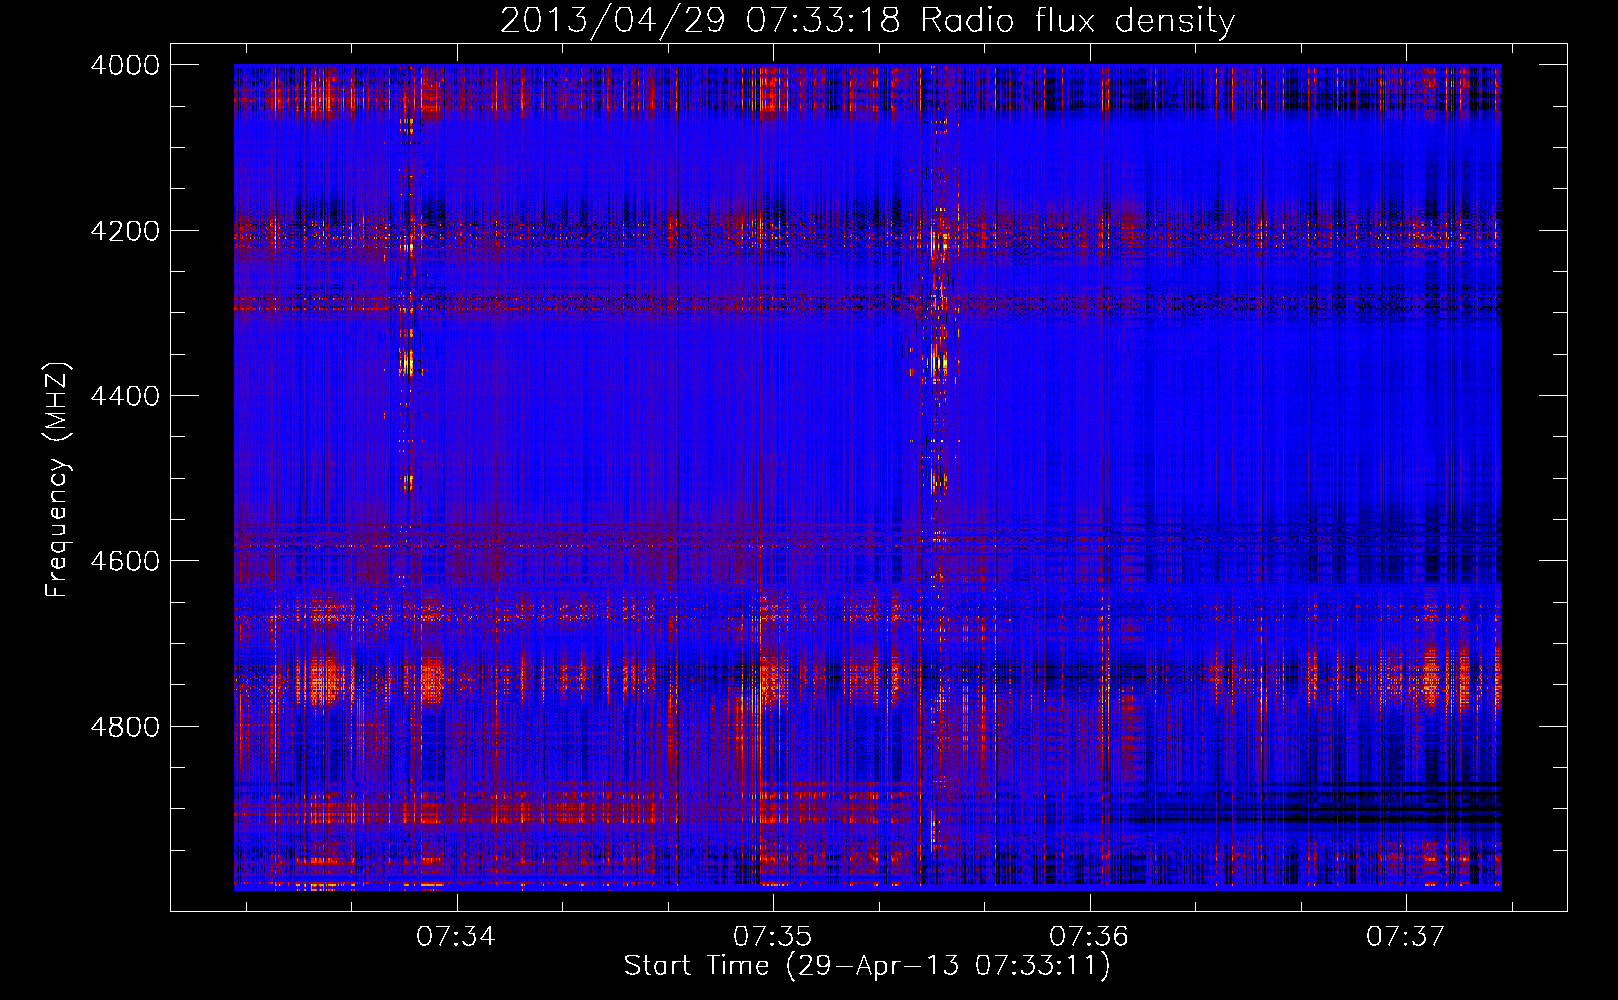
Task: Click the 07:37 time tick label
Action: point(1406,937)
